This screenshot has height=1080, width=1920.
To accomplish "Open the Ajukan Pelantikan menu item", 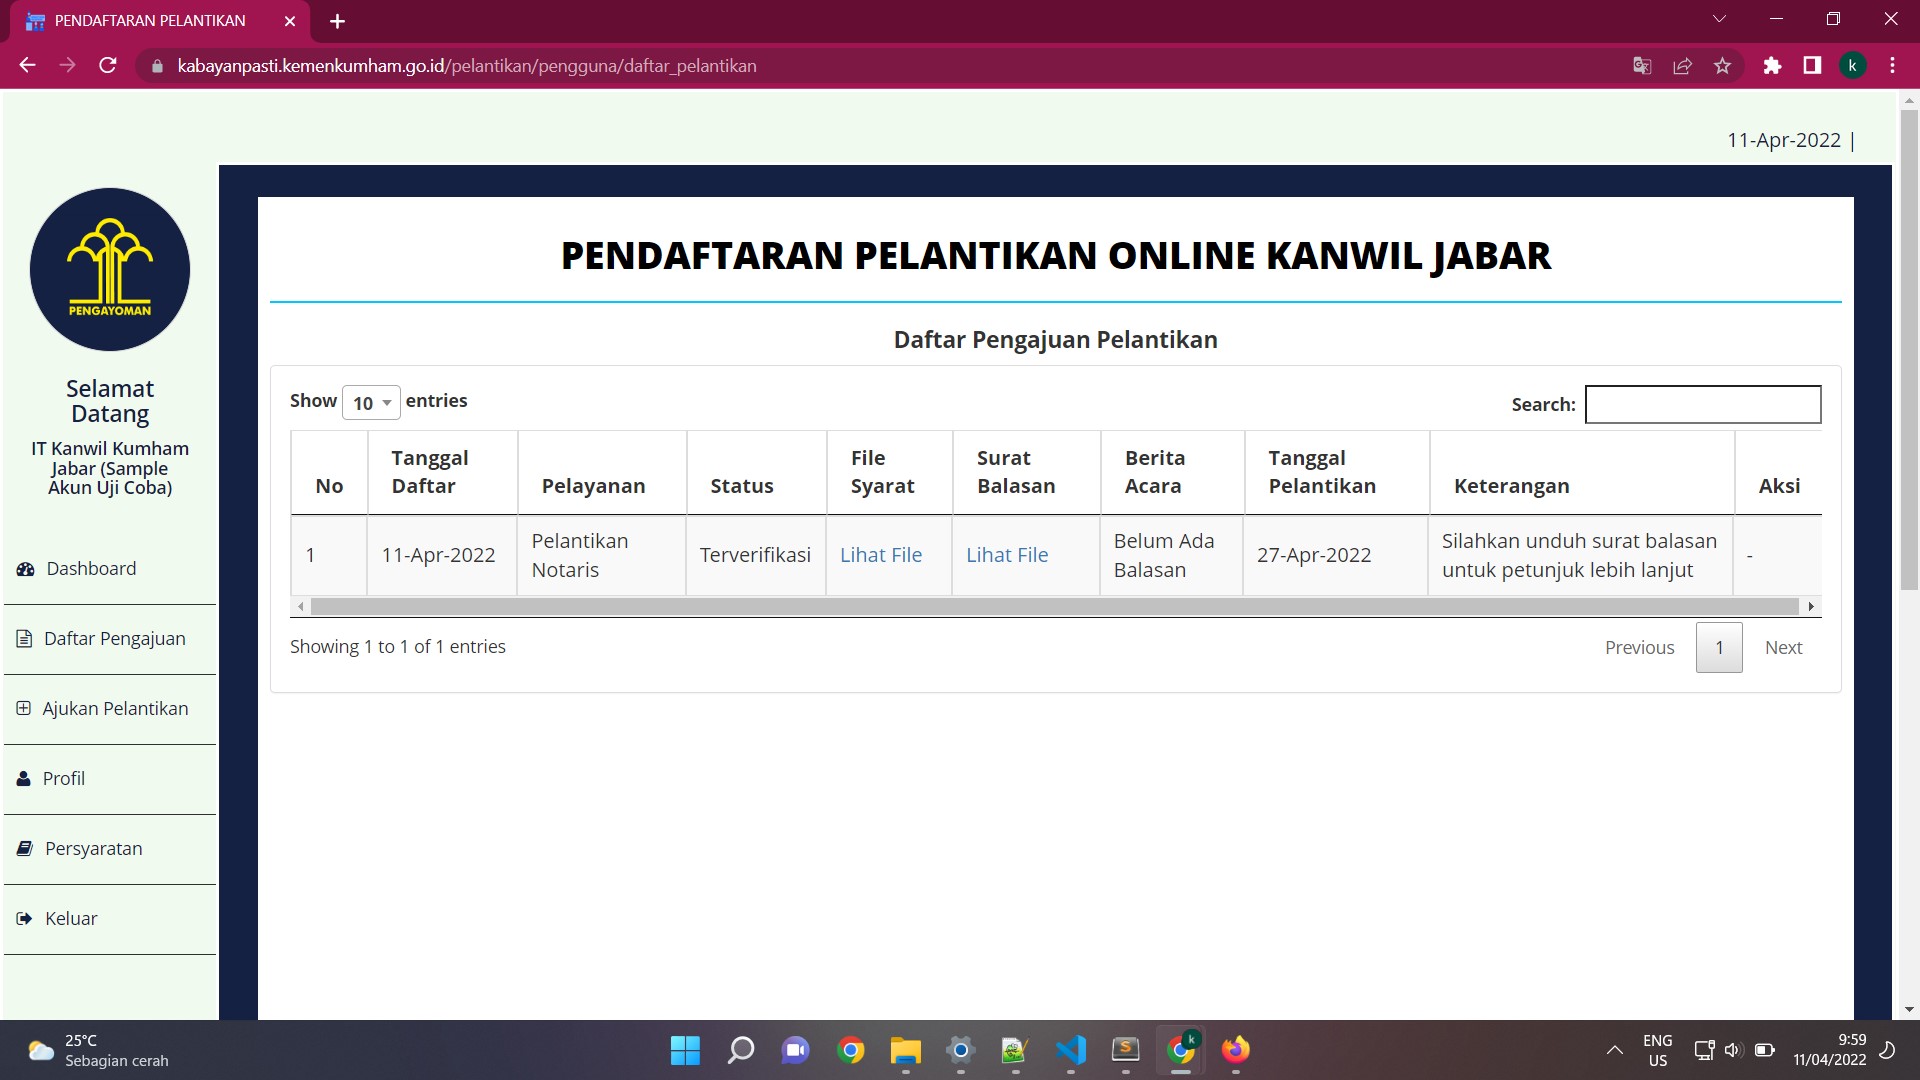I will 115,708.
